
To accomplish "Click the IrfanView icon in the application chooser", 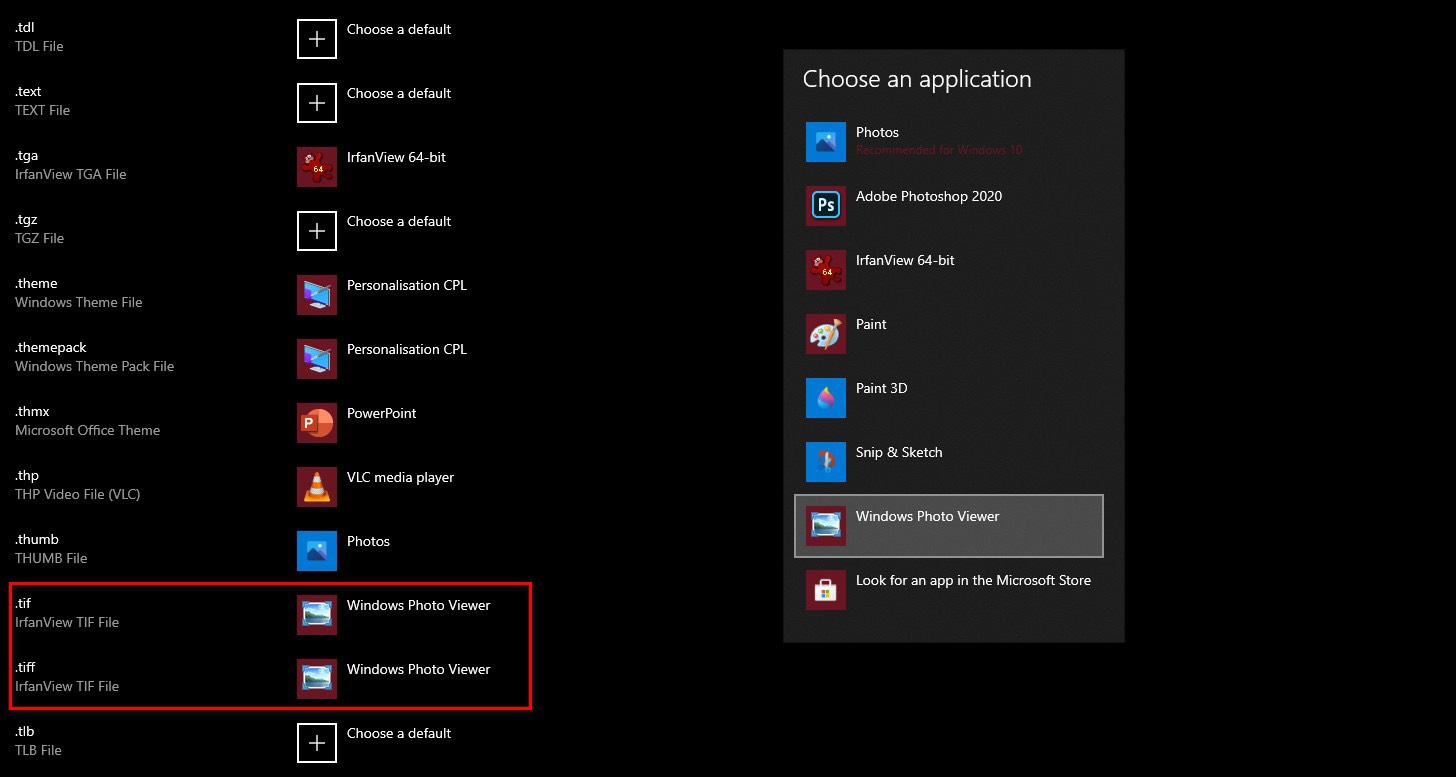I will coord(826,270).
